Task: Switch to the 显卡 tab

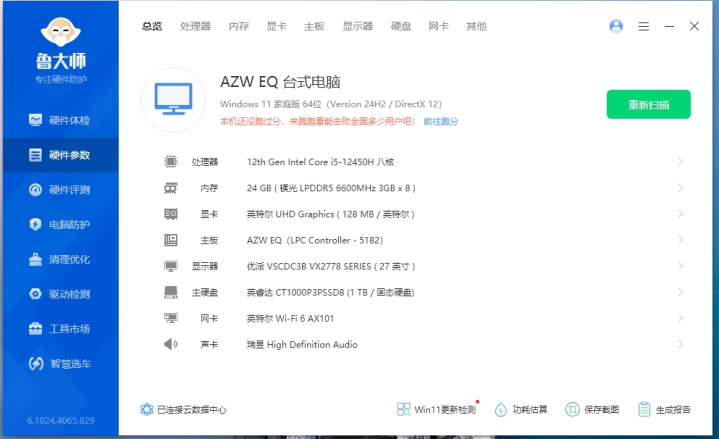Action: click(x=277, y=26)
